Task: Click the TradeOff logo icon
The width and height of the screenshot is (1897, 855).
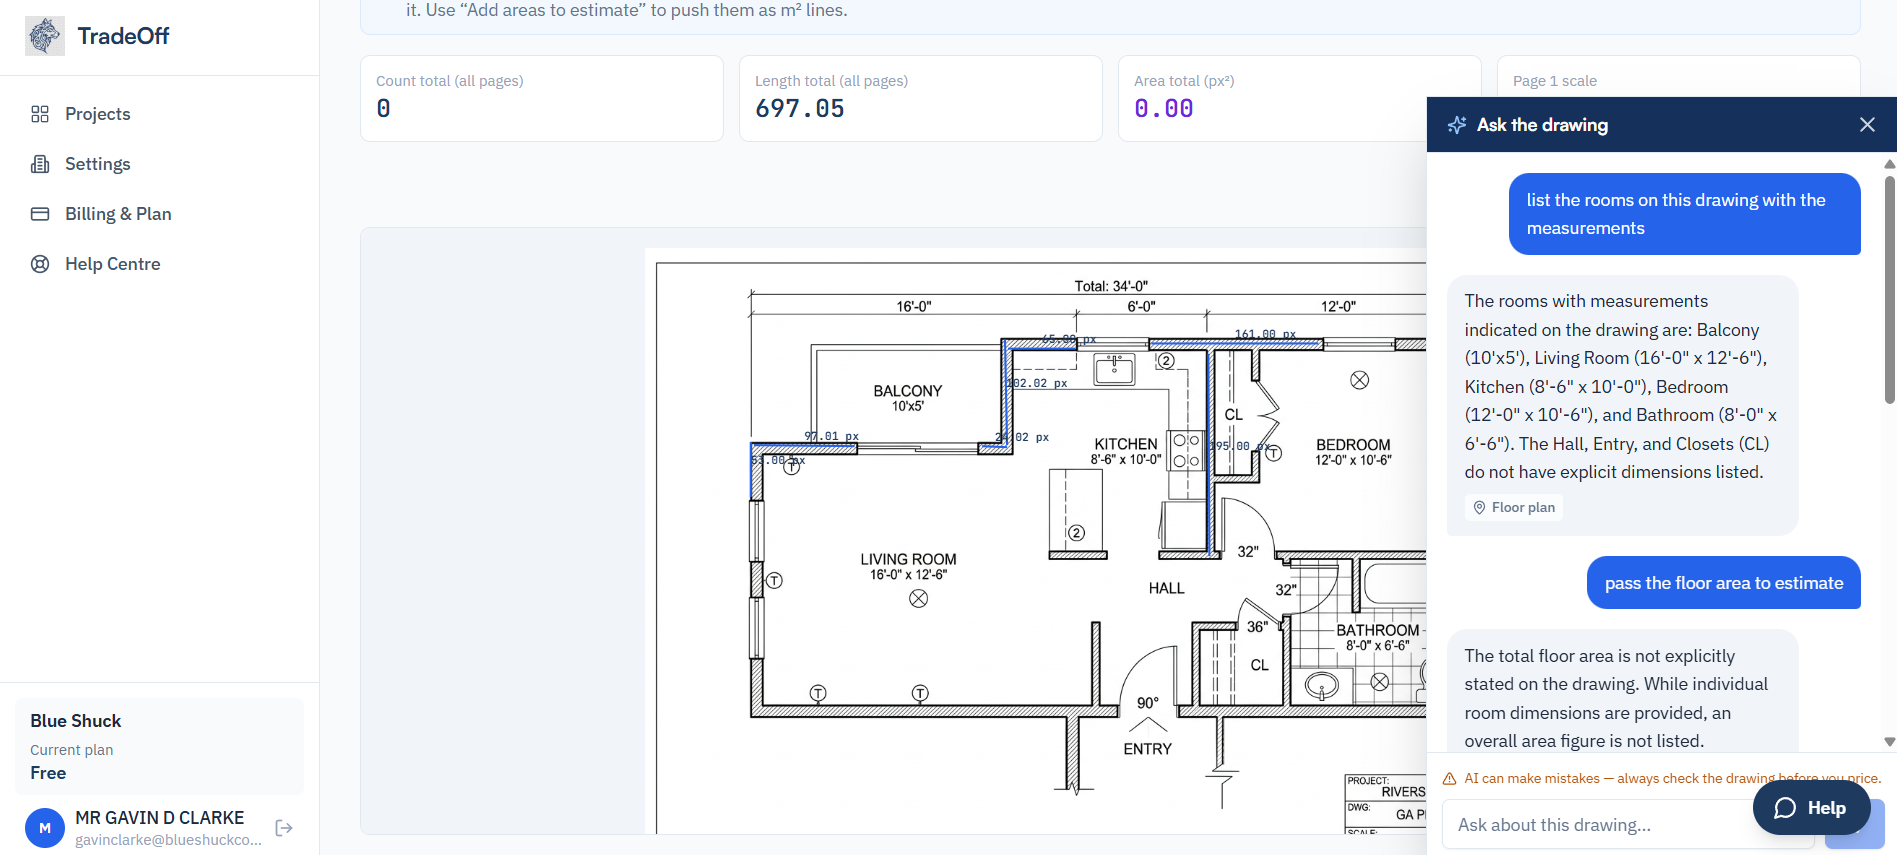Action: pos(44,36)
